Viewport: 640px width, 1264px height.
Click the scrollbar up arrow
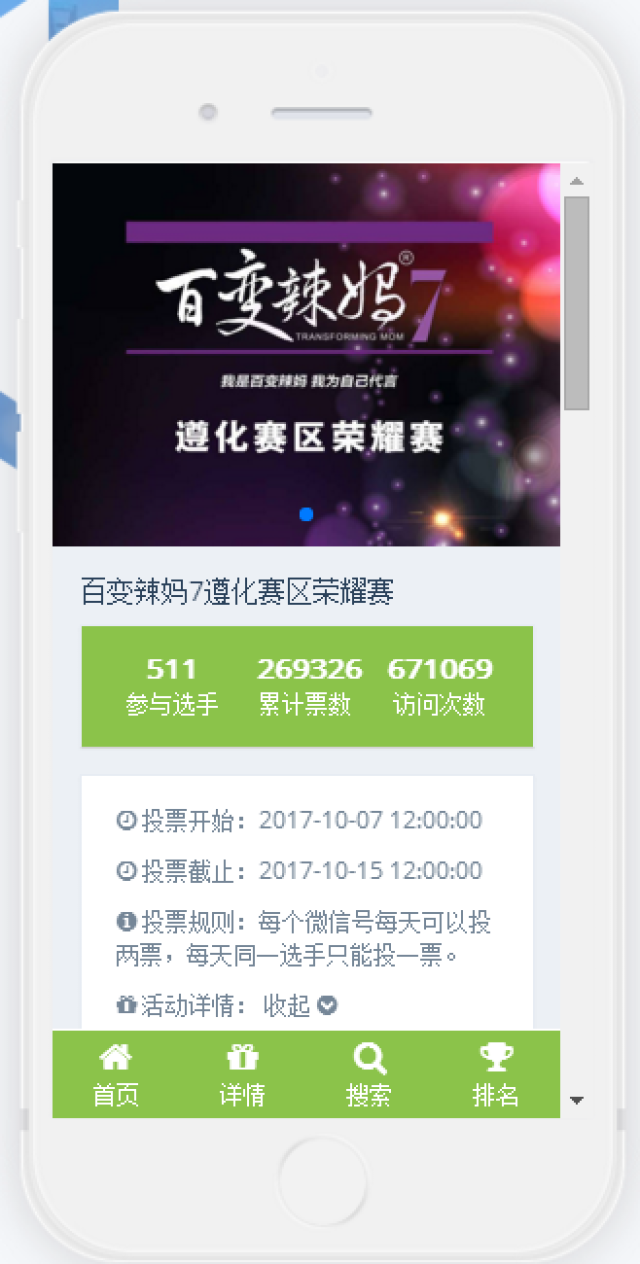(x=576, y=181)
